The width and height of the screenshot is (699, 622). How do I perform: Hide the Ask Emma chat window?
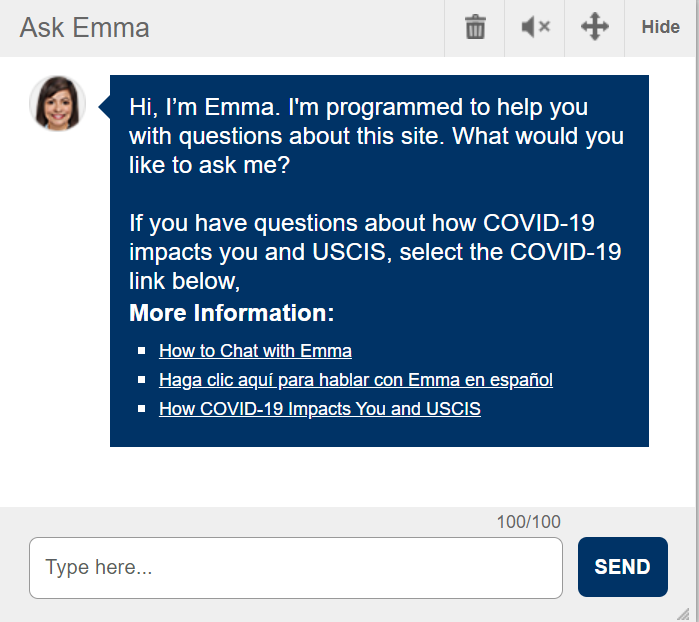click(660, 27)
